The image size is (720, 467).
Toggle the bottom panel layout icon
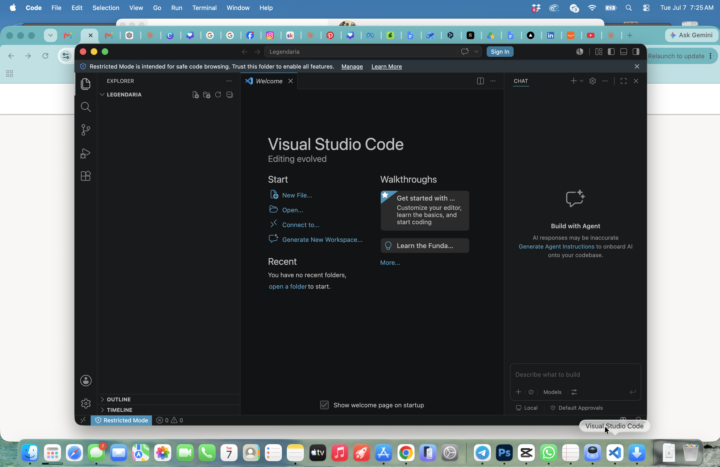[624, 51]
